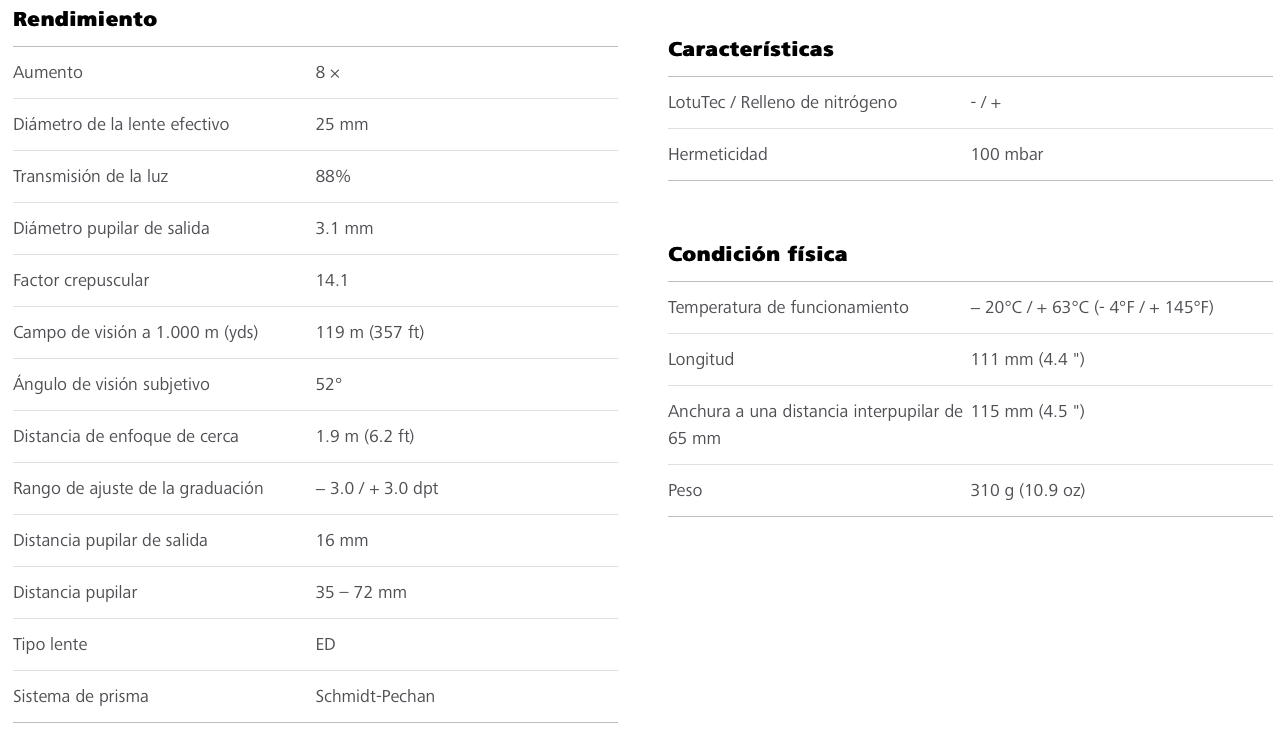Click the 115 mm (4.5 ") width value
Image resolution: width=1285 pixels, height=729 pixels.
click(1027, 411)
